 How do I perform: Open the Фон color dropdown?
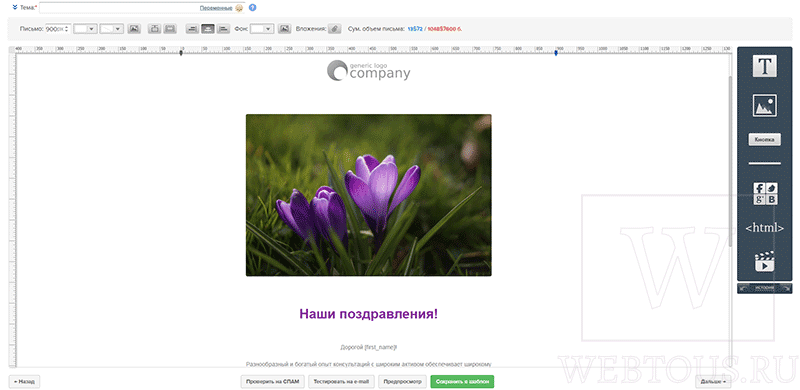click(262, 29)
